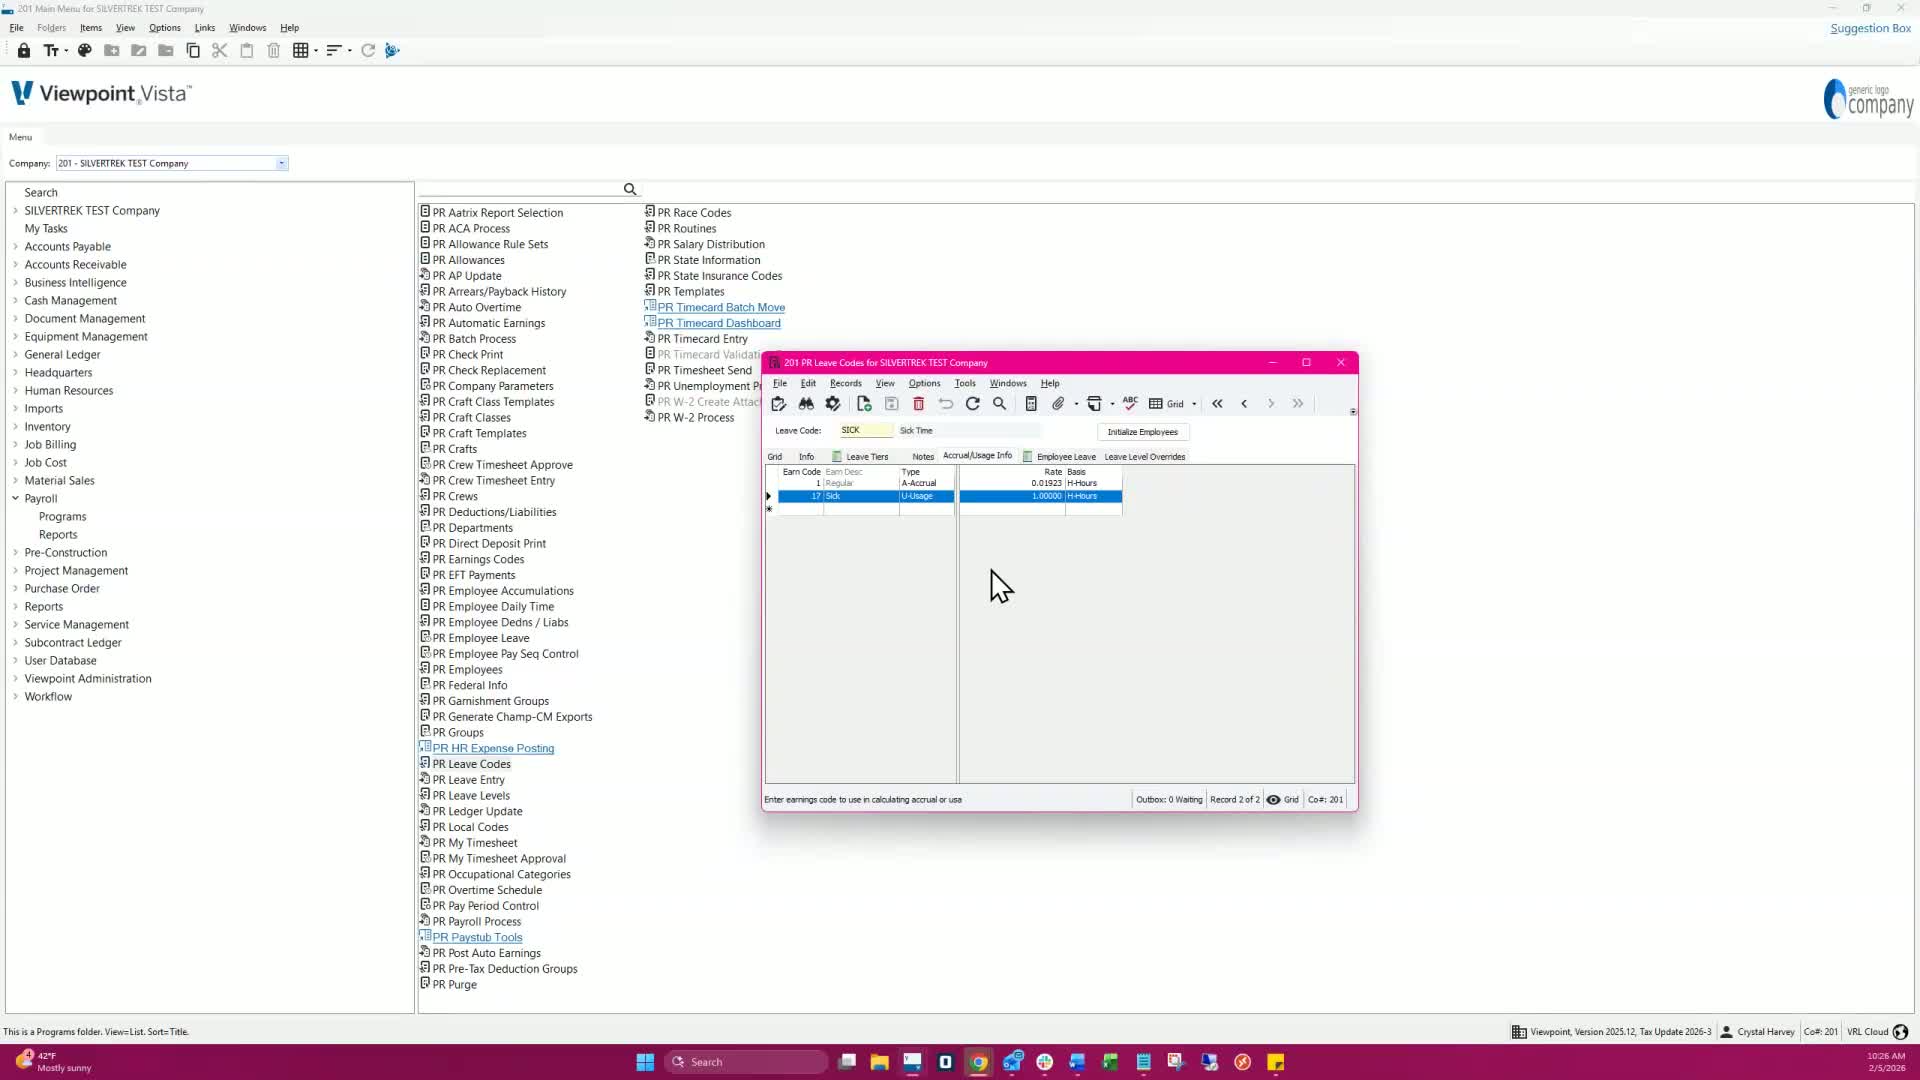Image resolution: width=1920 pixels, height=1080 pixels.
Task: Open the PR Timecard Dashboard link
Action: pyautogui.click(x=719, y=323)
